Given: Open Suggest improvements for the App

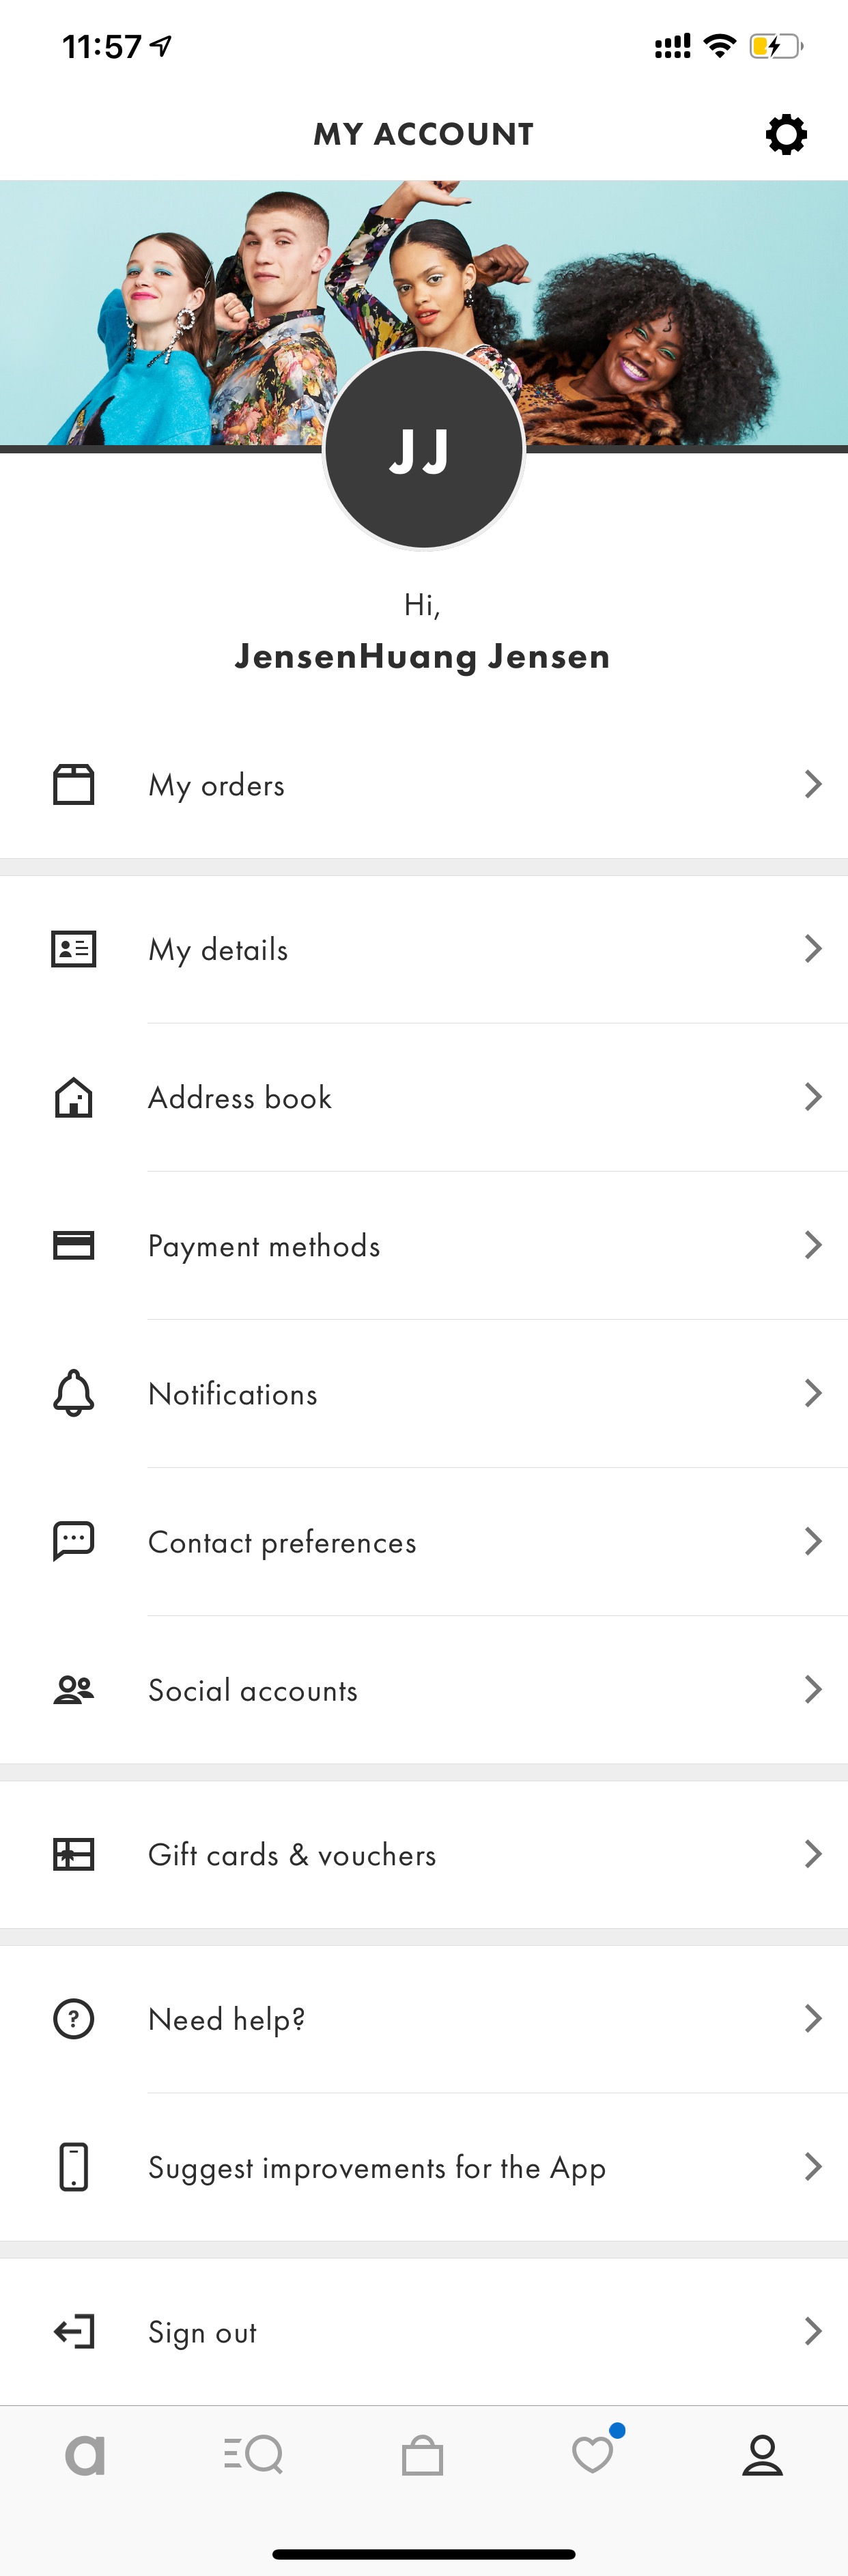Looking at the screenshot, I should point(424,2167).
